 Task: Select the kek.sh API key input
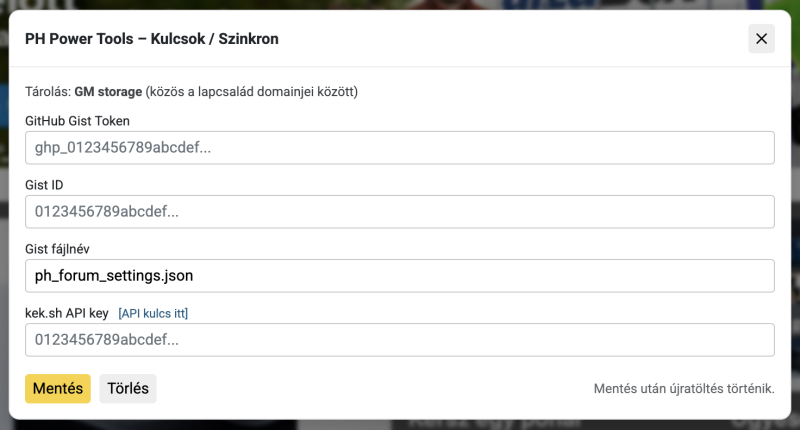(x=400, y=340)
